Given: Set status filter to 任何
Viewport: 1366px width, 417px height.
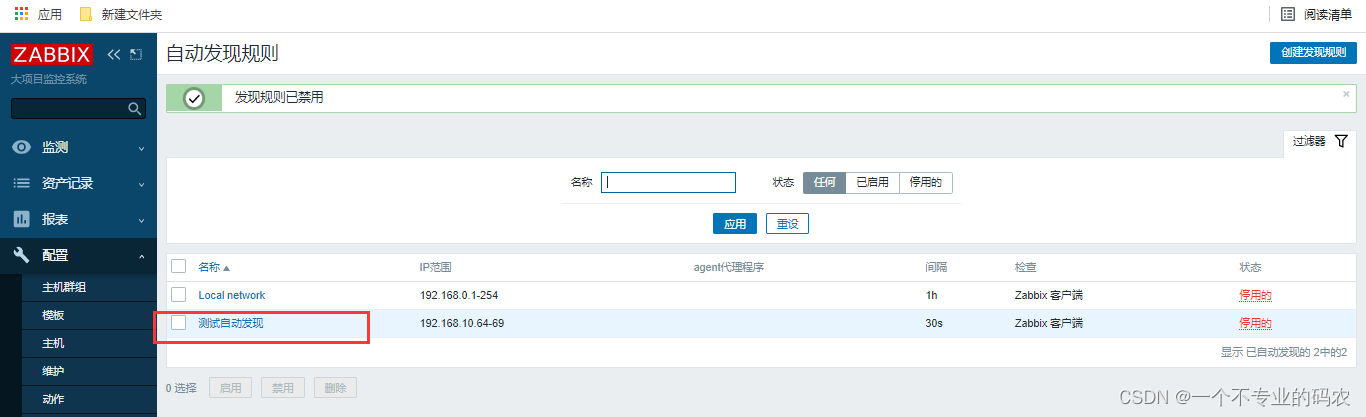Looking at the screenshot, I should 824,183.
